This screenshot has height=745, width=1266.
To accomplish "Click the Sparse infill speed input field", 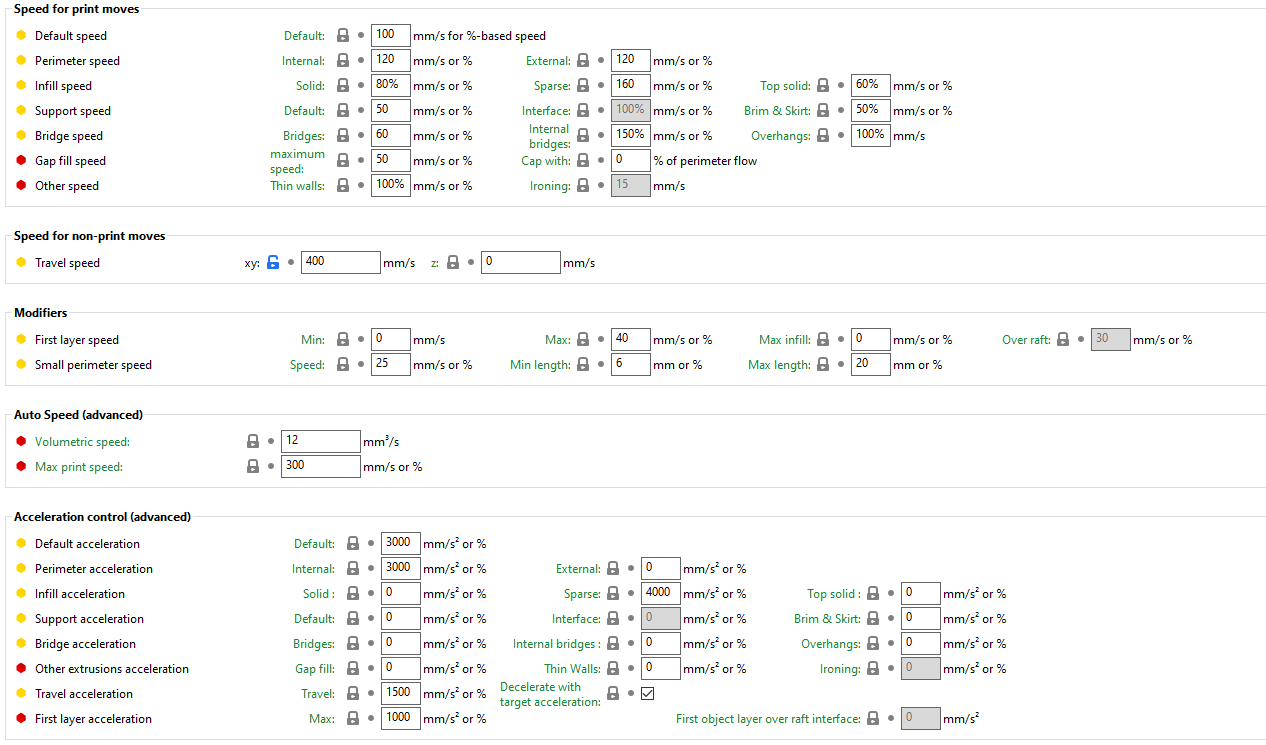I will tap(631, 86).
